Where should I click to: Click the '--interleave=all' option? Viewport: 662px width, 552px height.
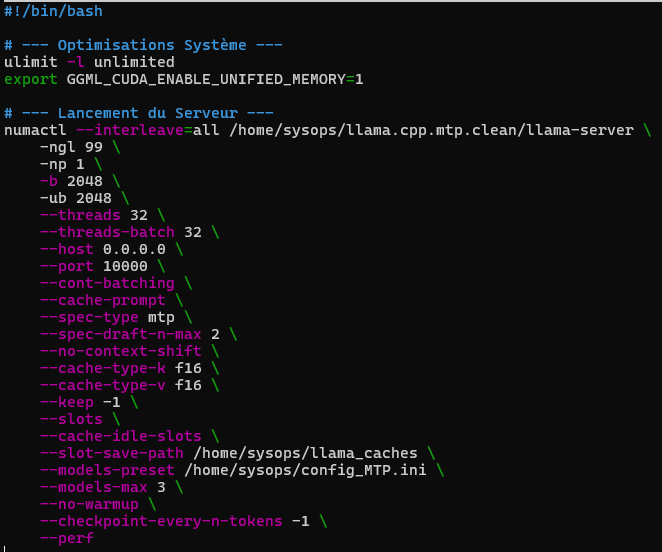click(148, 130)
